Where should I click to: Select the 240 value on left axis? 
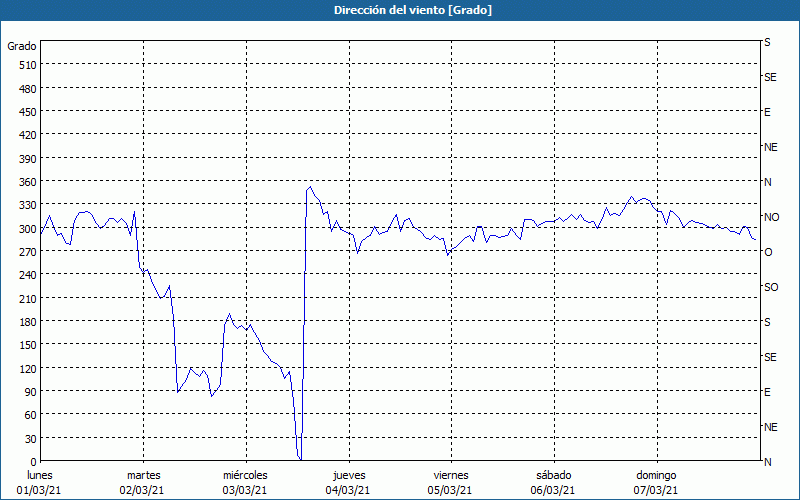(28, 276)
